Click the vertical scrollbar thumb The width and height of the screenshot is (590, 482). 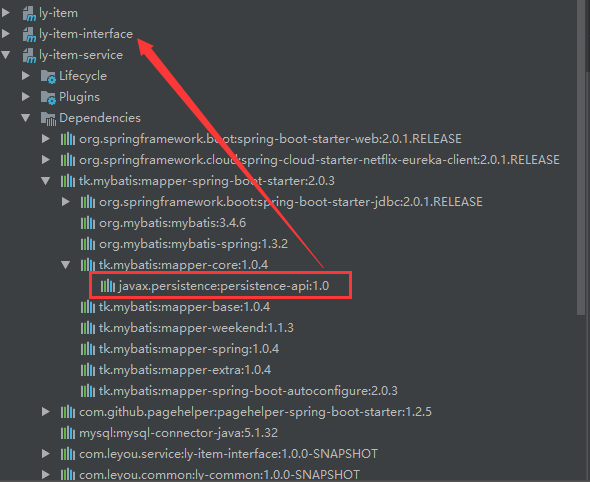click(582, 157)
